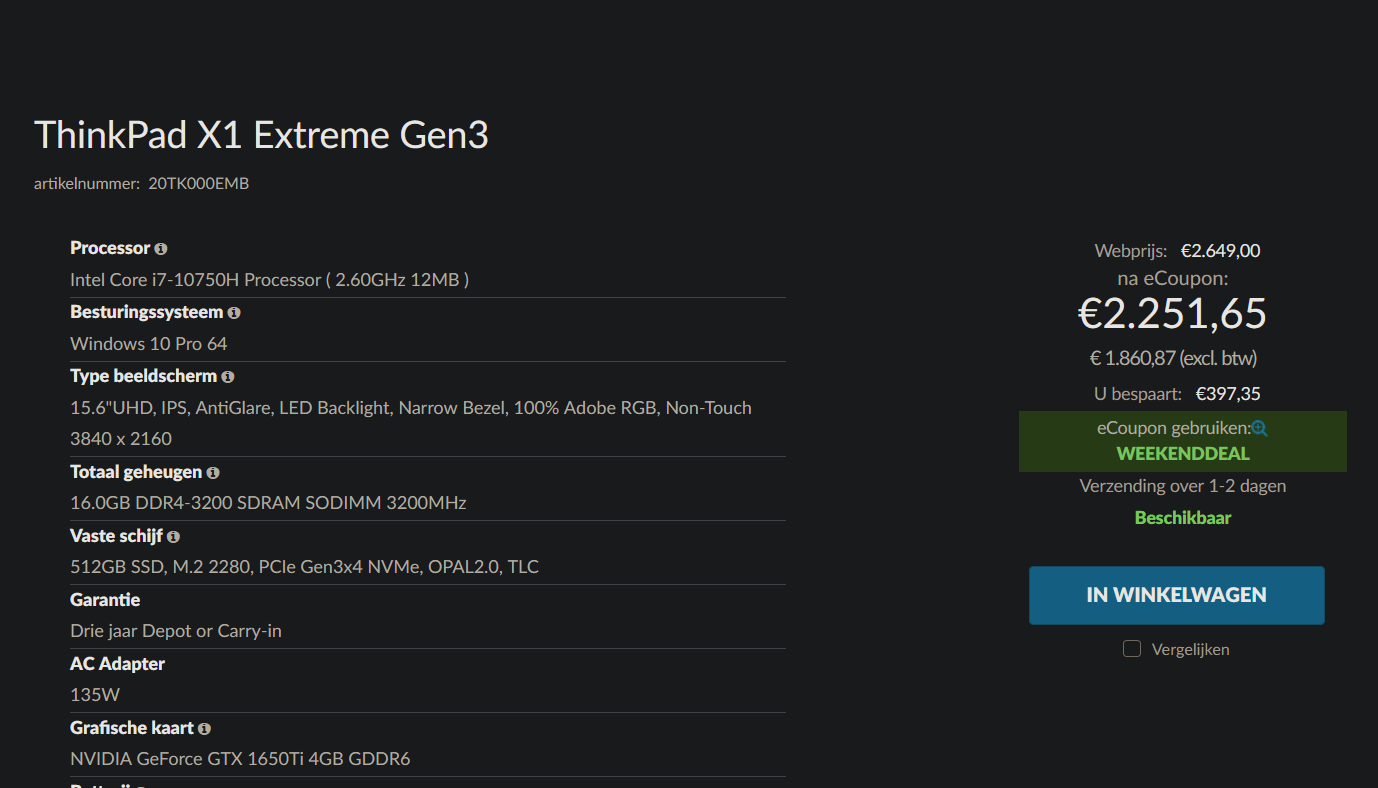Click info icon next to Processor

161,249
